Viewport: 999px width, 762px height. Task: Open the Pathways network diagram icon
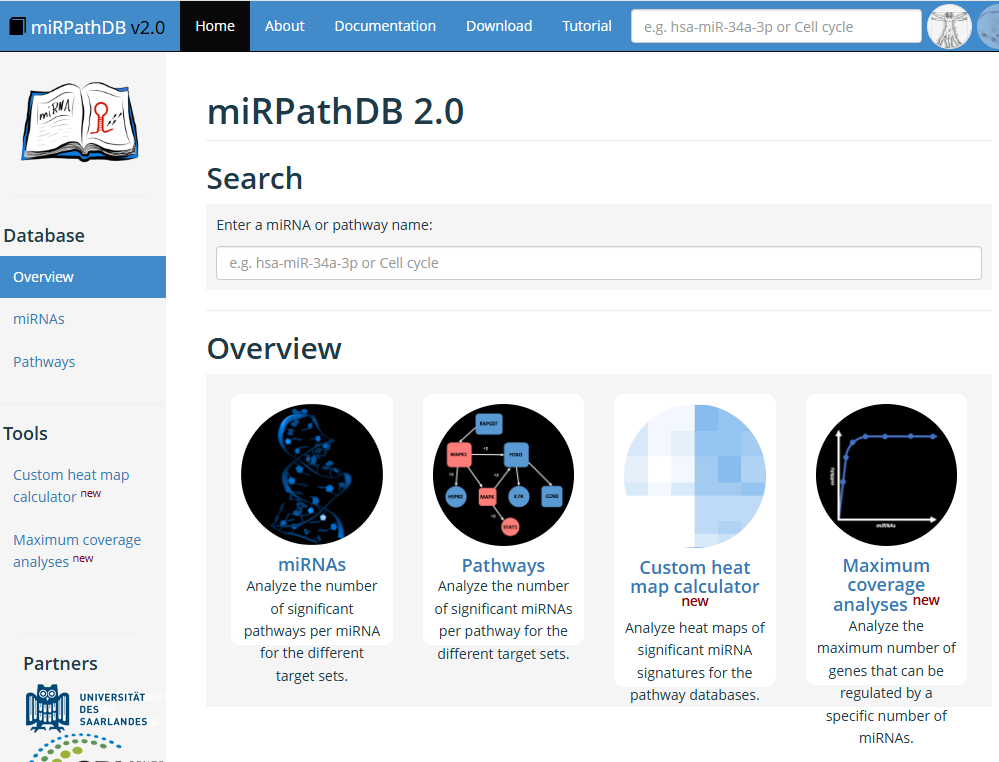(503, 475)
